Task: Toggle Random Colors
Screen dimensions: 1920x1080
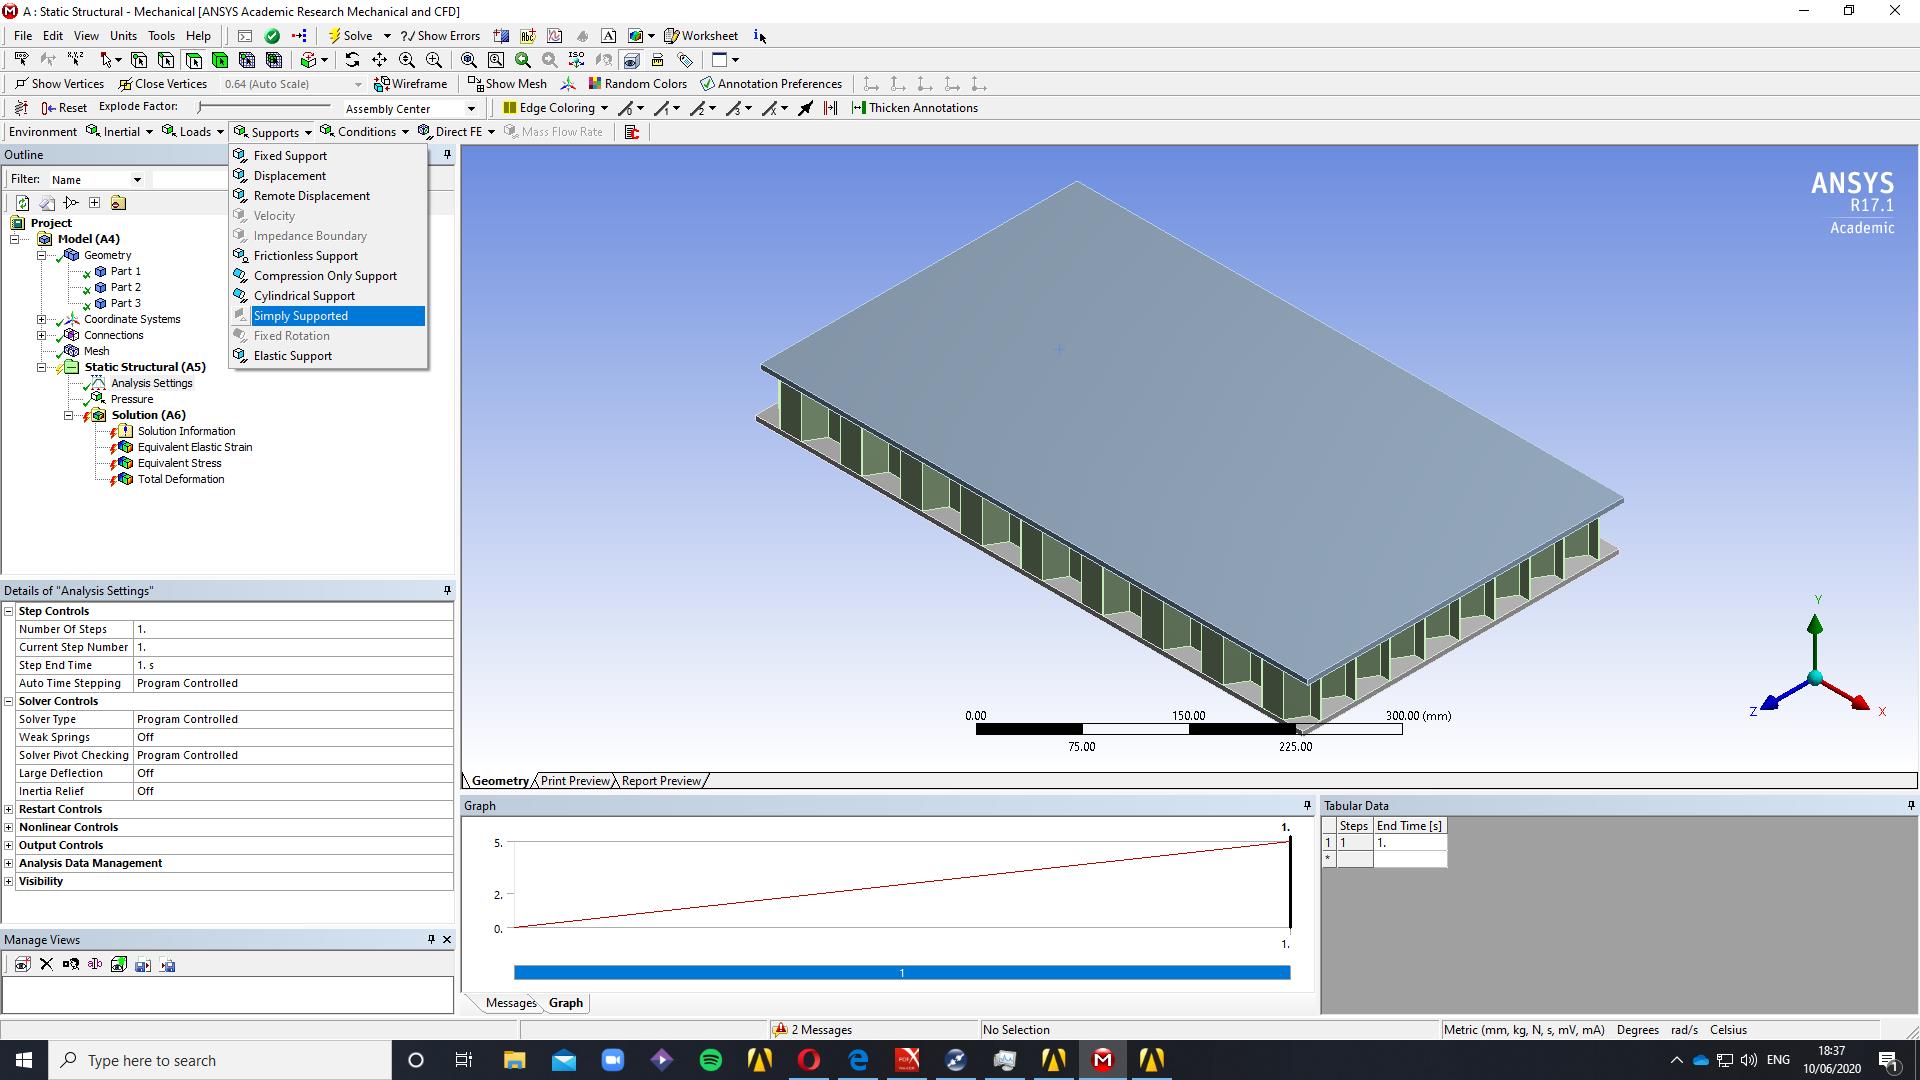Action: coord(637,84)
